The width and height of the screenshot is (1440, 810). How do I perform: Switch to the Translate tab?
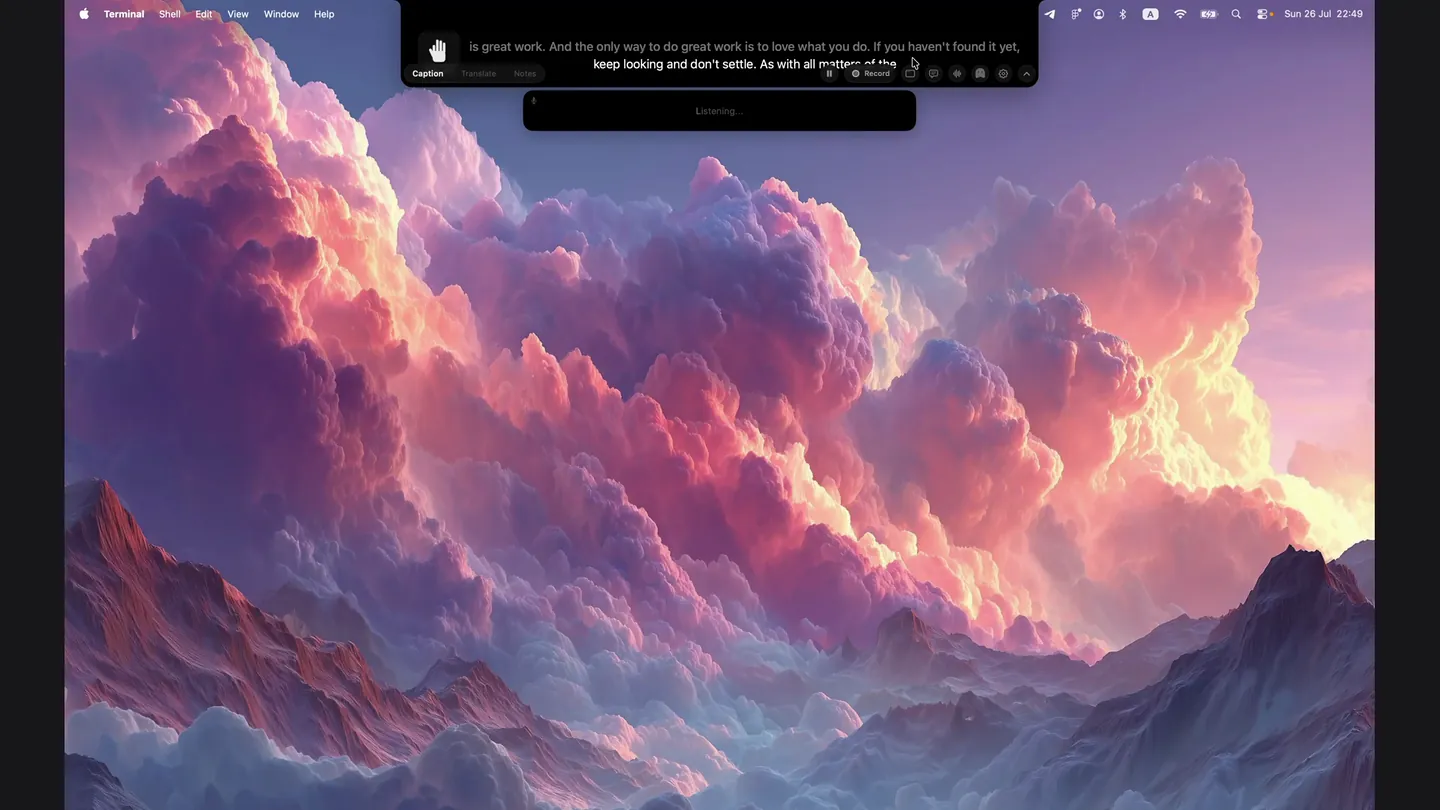478,74
